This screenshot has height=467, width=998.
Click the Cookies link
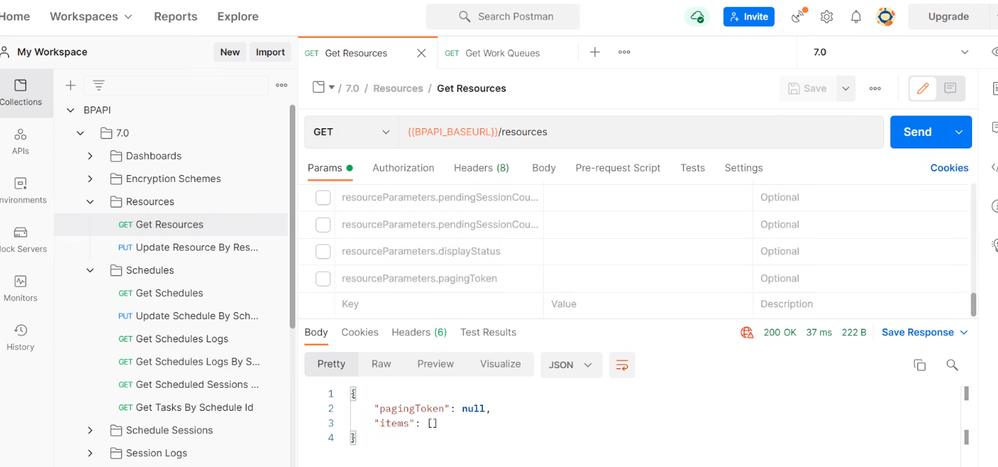(949, 168)
